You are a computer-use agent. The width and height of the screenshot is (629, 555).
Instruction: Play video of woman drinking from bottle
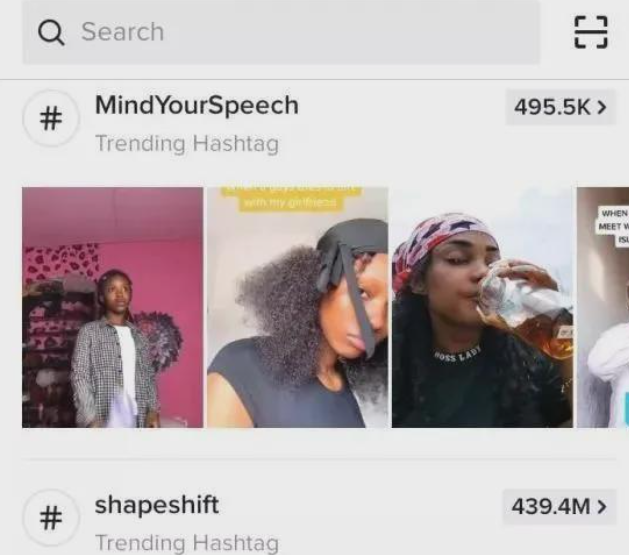[482, 307]
